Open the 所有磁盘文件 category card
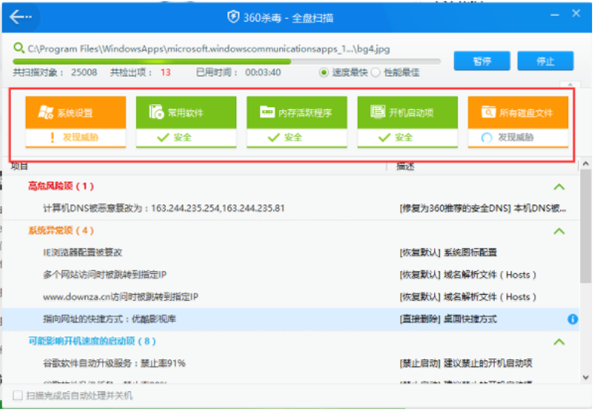 click(x=518, y=122)
